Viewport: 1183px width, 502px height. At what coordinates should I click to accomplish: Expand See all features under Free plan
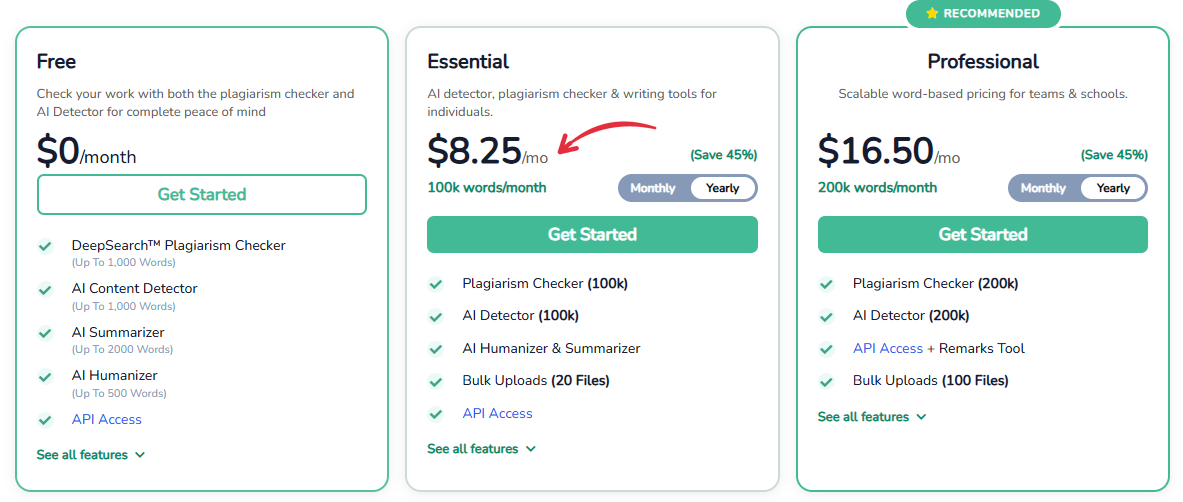[91, 454]
